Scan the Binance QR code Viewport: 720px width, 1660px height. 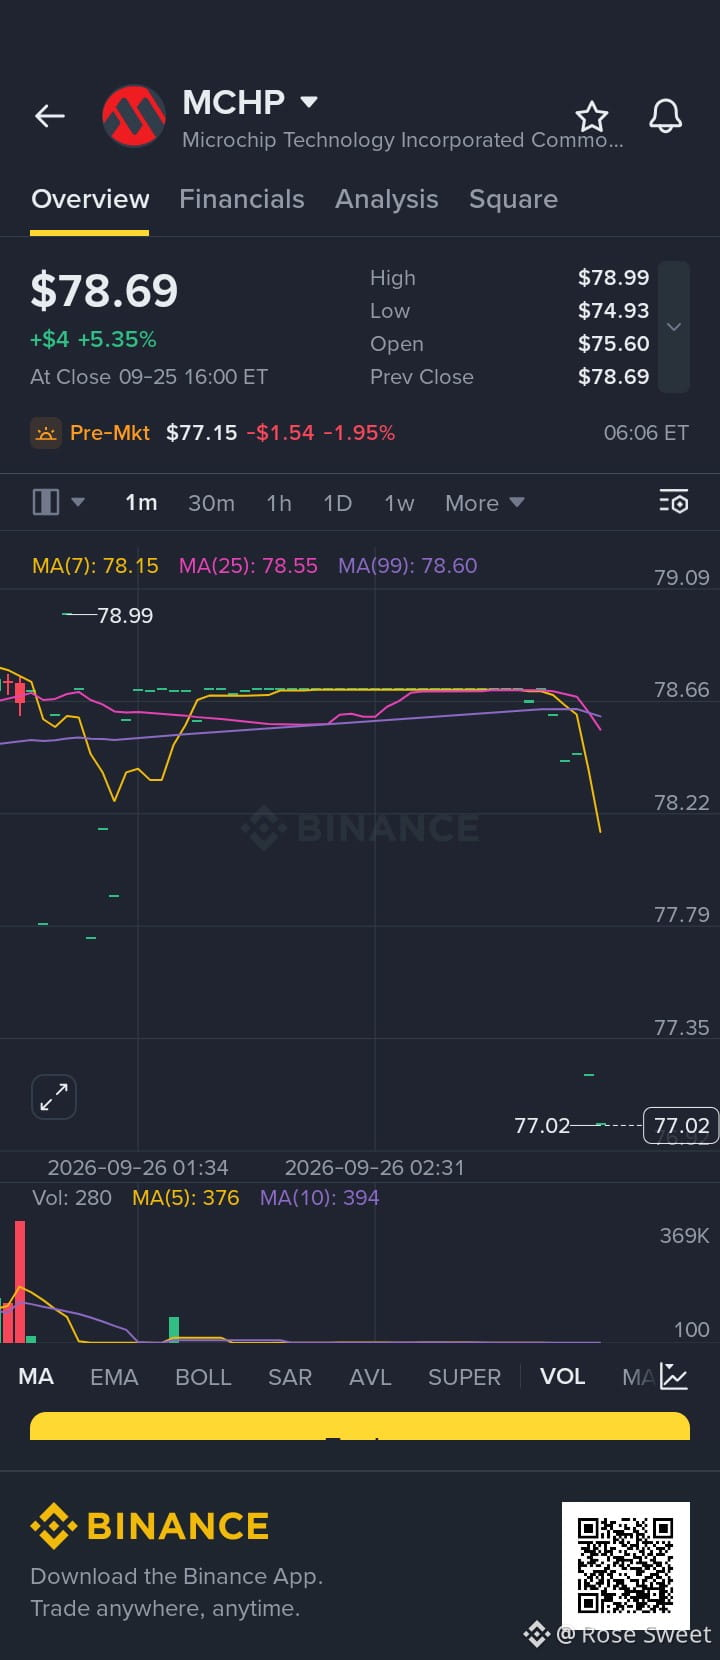tap(626, 1565)
